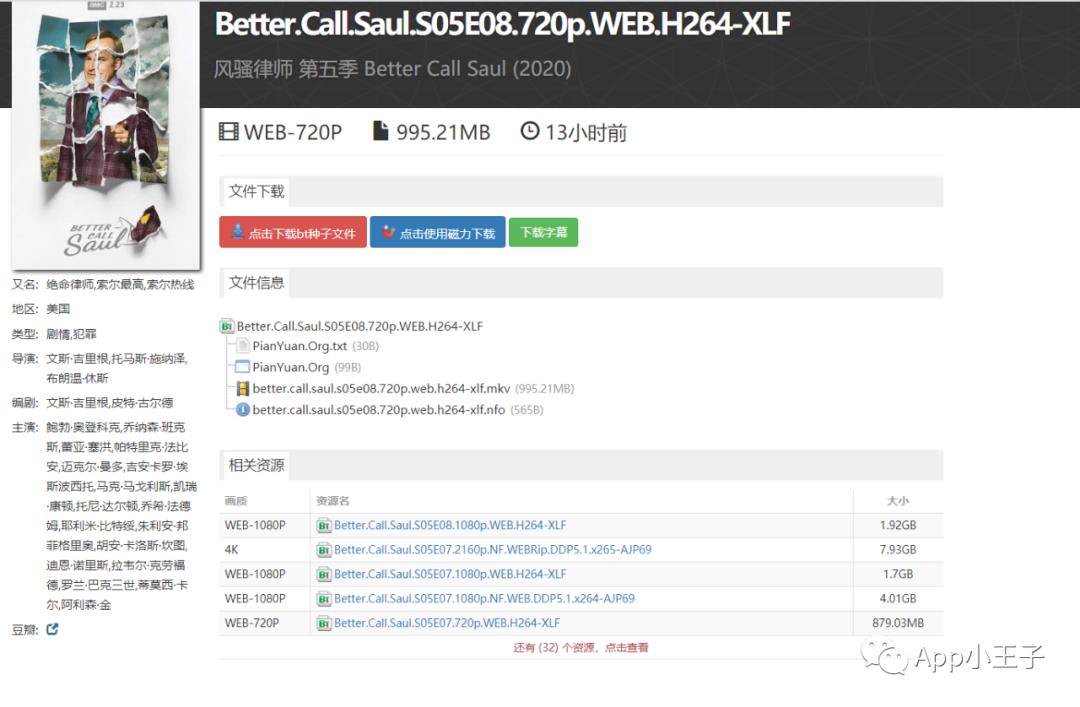The height and width of the screenshot is (707, 1080).
Task: Click the 美国 region value
Action: [x=58, y=309]
